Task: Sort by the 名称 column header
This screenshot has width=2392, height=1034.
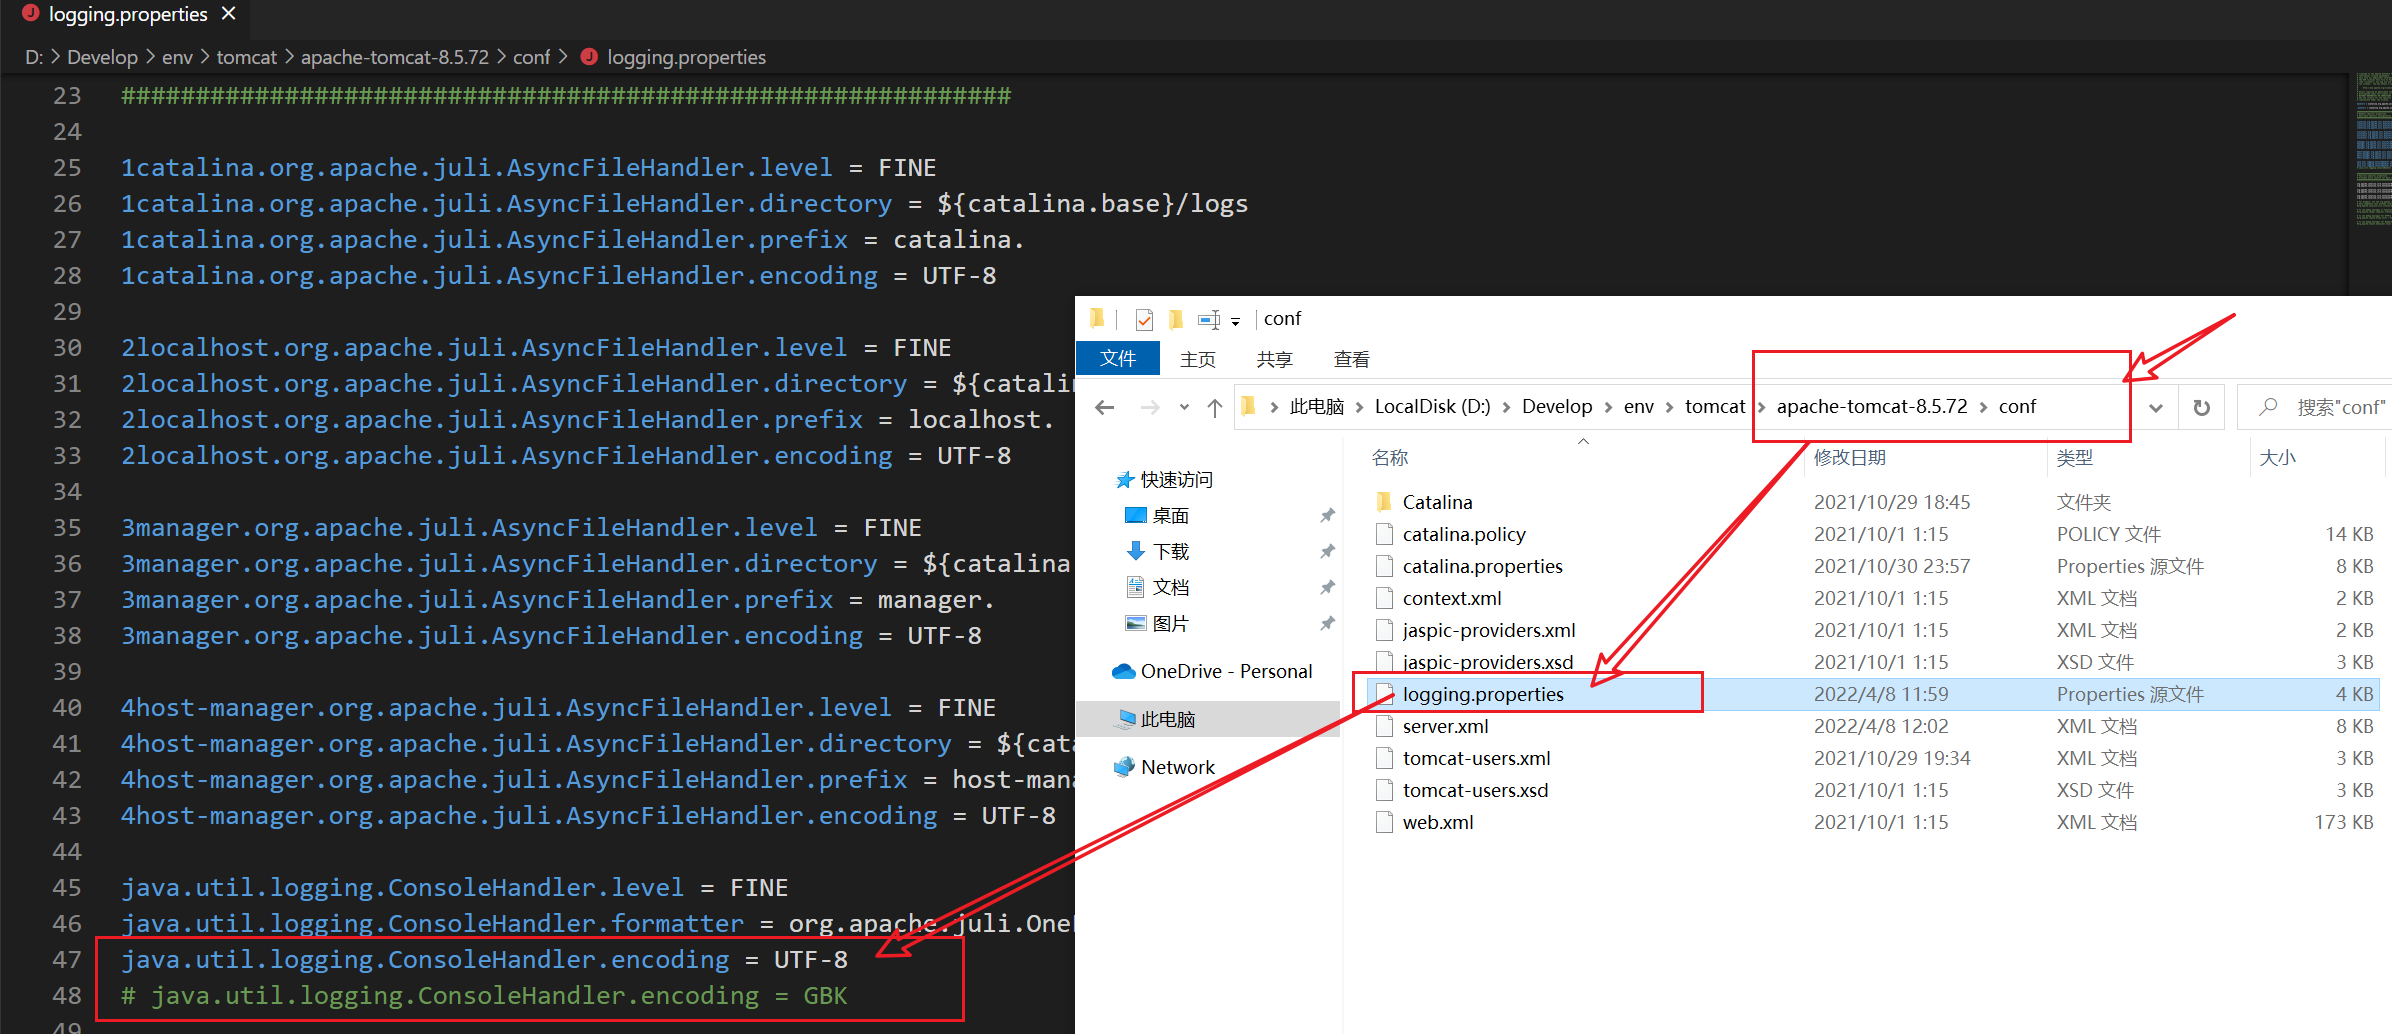Action: coord(1390,457)
